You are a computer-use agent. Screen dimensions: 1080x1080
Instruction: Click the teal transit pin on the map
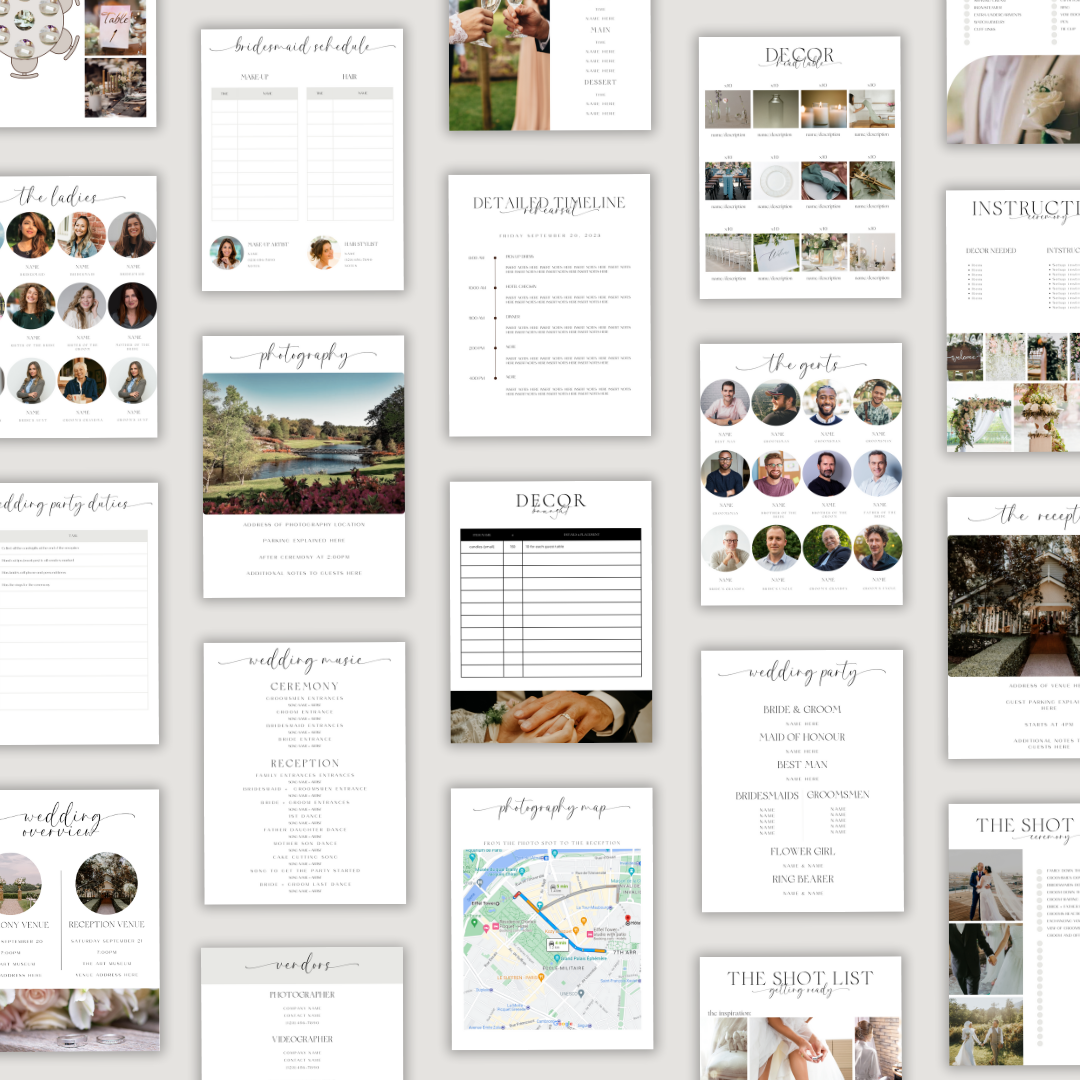click(x=539, y=906)
